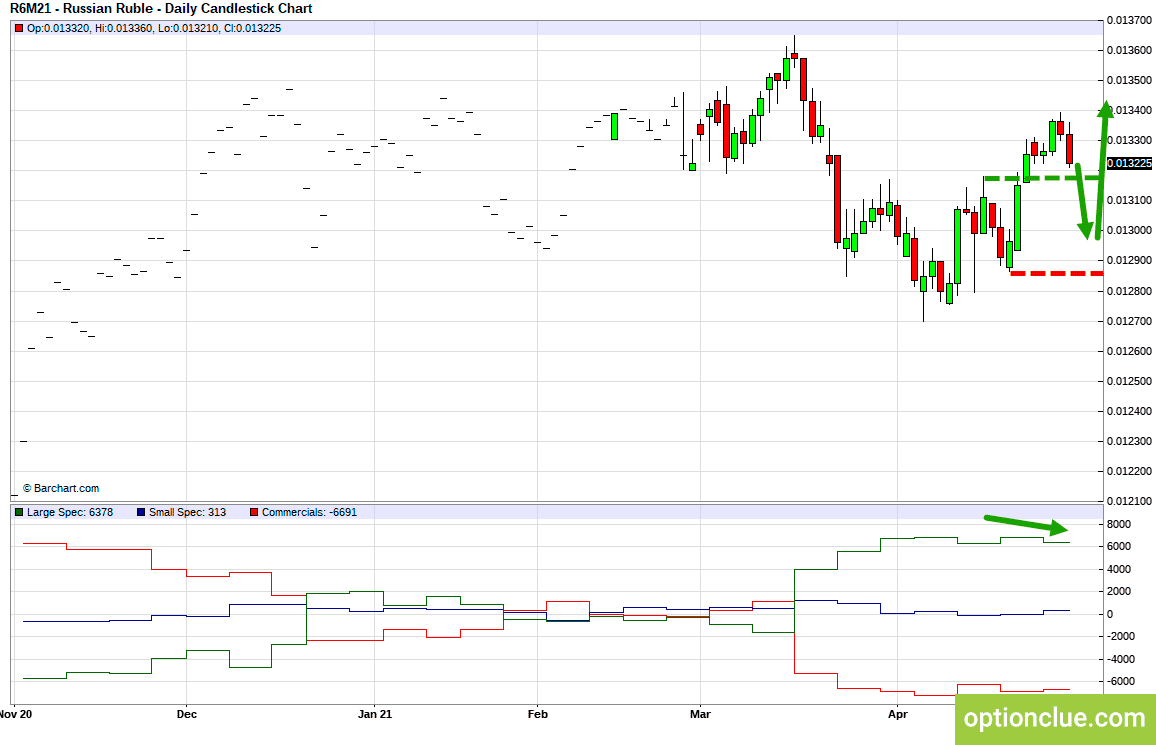Click the blue Small Spec legend square
Image resolution: width=1156 pixels, height=745 pixels.
[141, 512]
